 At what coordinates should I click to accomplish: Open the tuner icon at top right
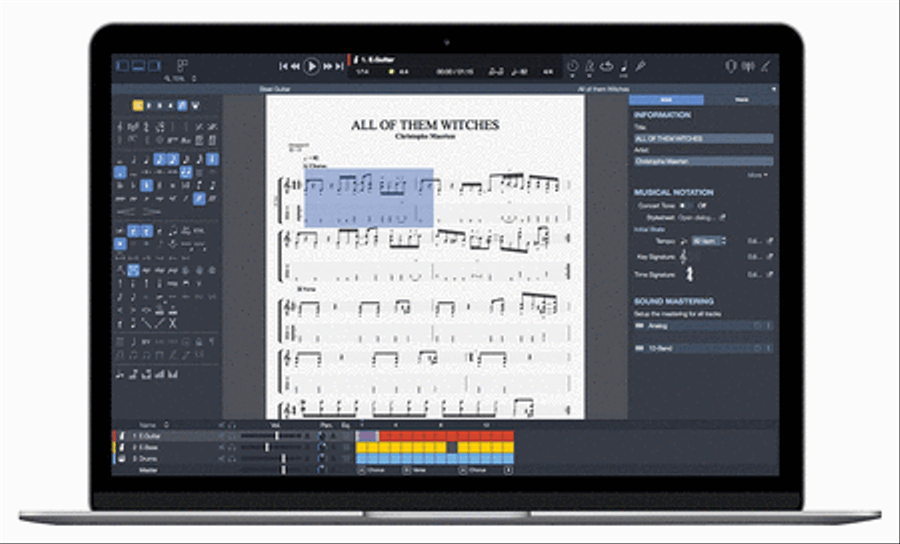click(x=730, y=67)
